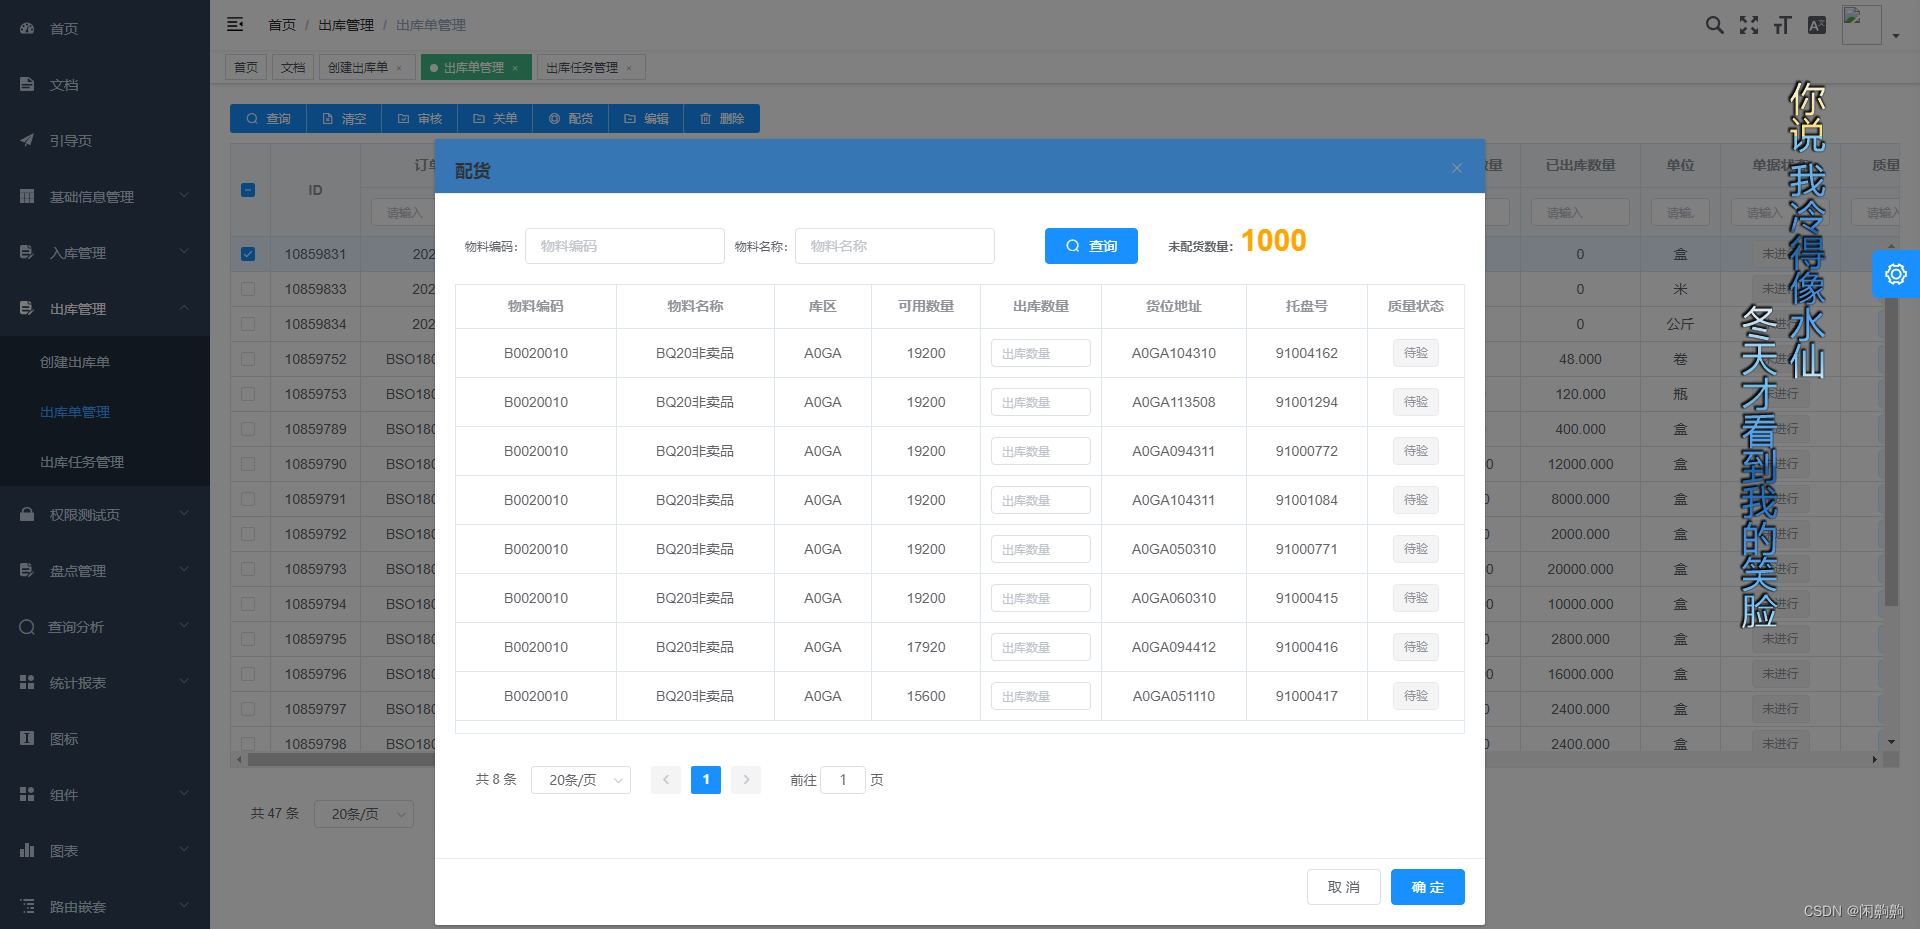Collapse the sidebar with the hamburger icon

[x=235, y=24]
